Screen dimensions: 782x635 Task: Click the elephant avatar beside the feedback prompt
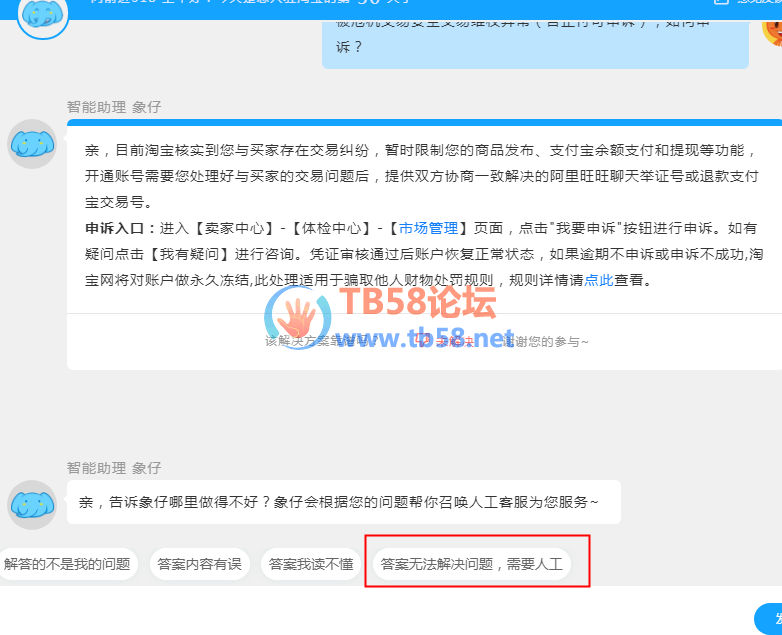[x=32, y=505]
